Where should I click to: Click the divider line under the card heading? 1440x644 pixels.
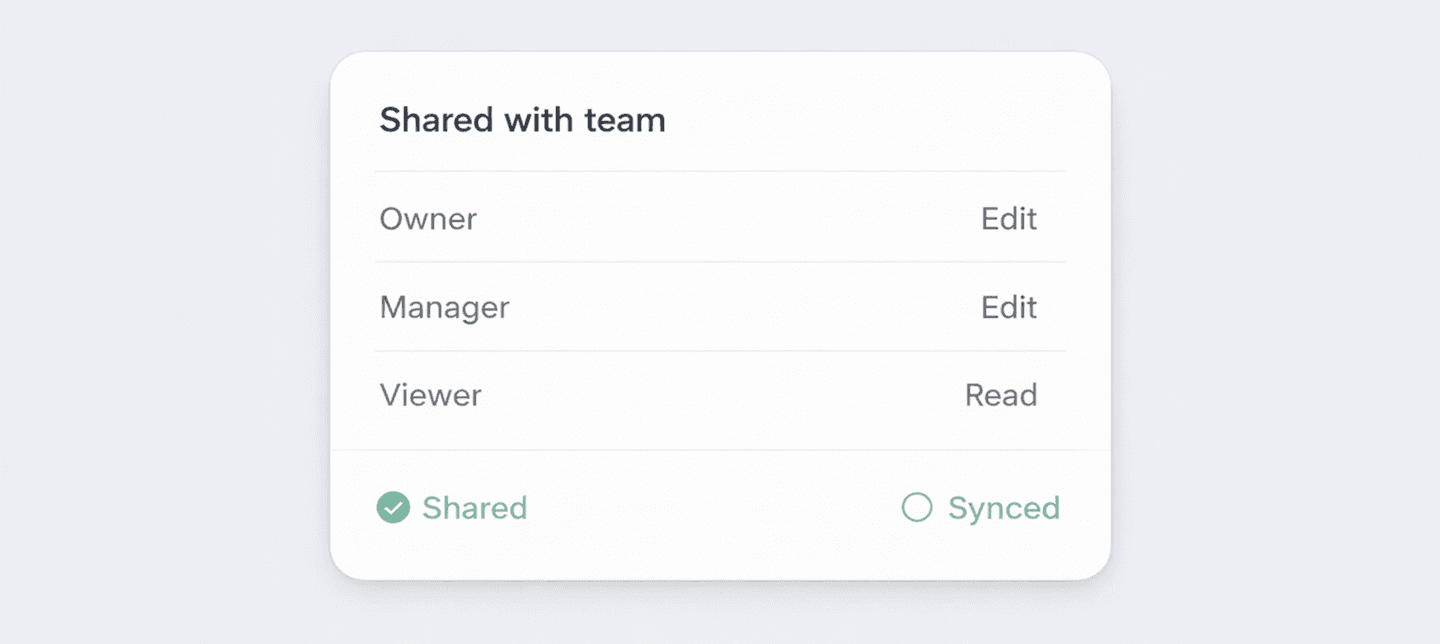click(x=720, y=171)
